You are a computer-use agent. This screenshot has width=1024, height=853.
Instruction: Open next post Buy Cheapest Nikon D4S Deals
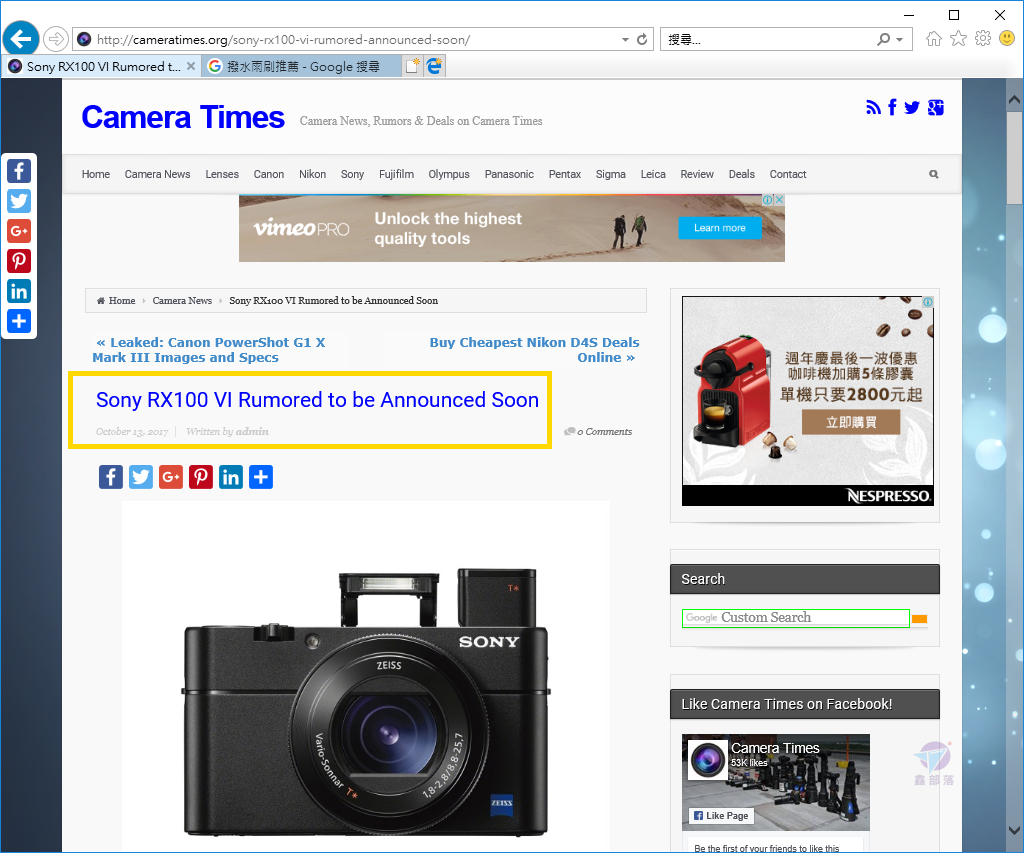534,350
